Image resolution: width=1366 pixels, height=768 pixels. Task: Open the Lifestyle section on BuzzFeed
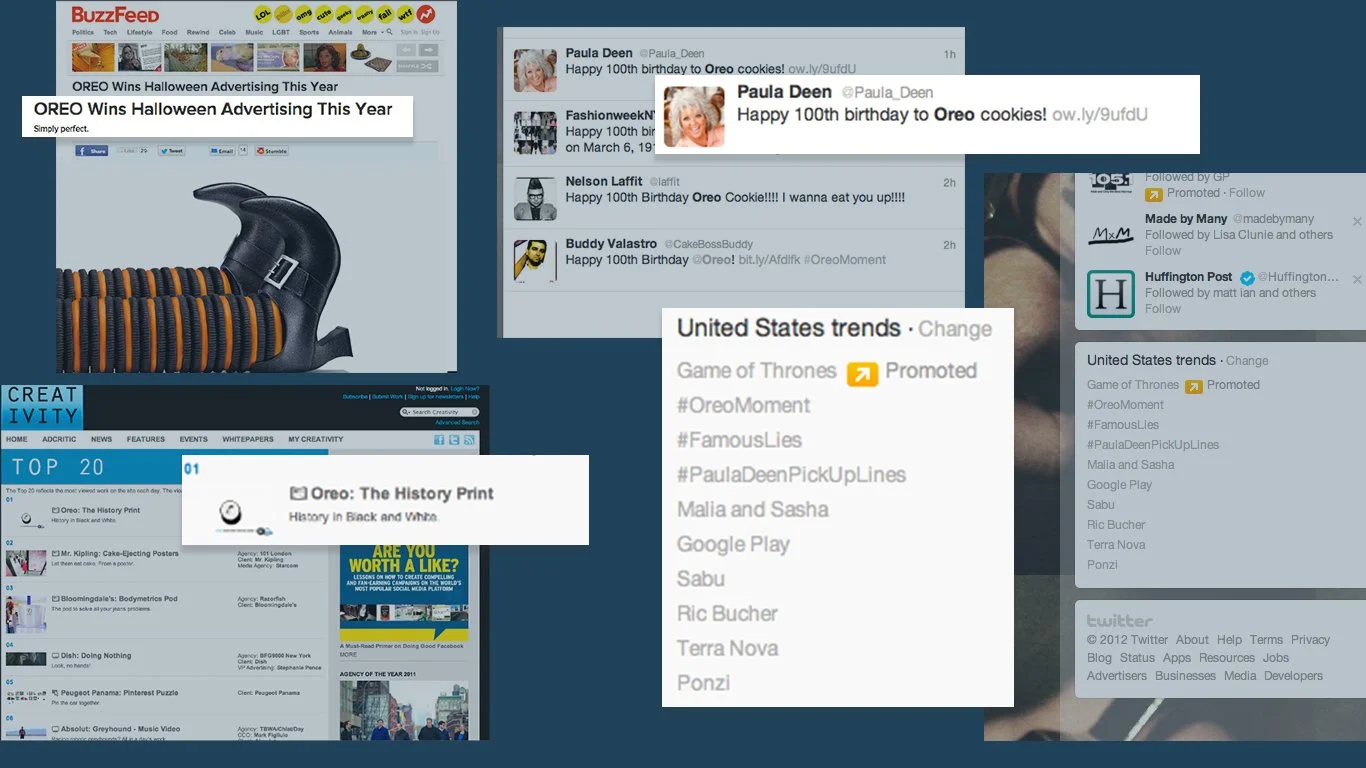coord(139,32)
